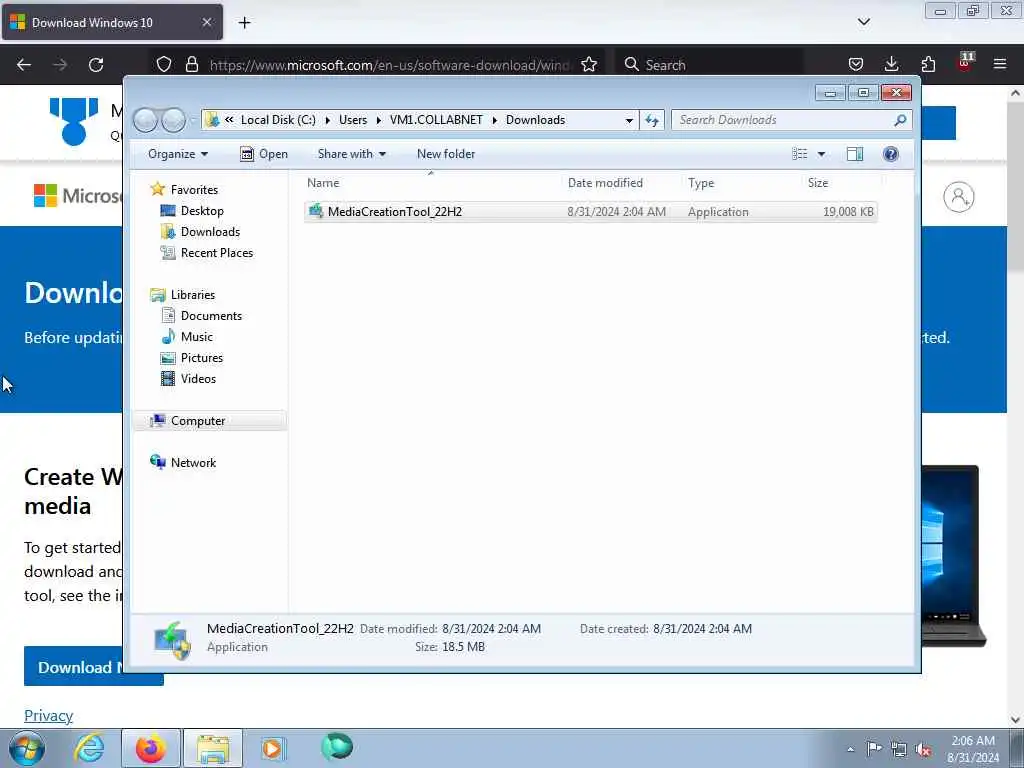Go back in Firefox

[24, 65]
